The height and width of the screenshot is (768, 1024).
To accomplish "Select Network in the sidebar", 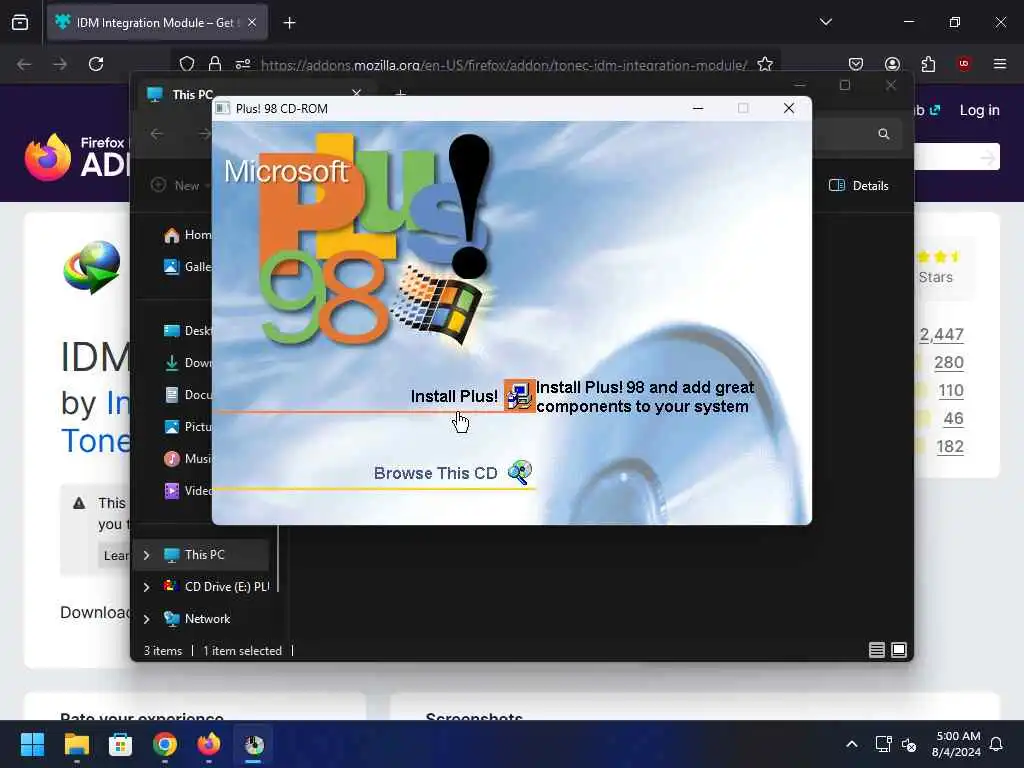I will [x=197, y=618].
